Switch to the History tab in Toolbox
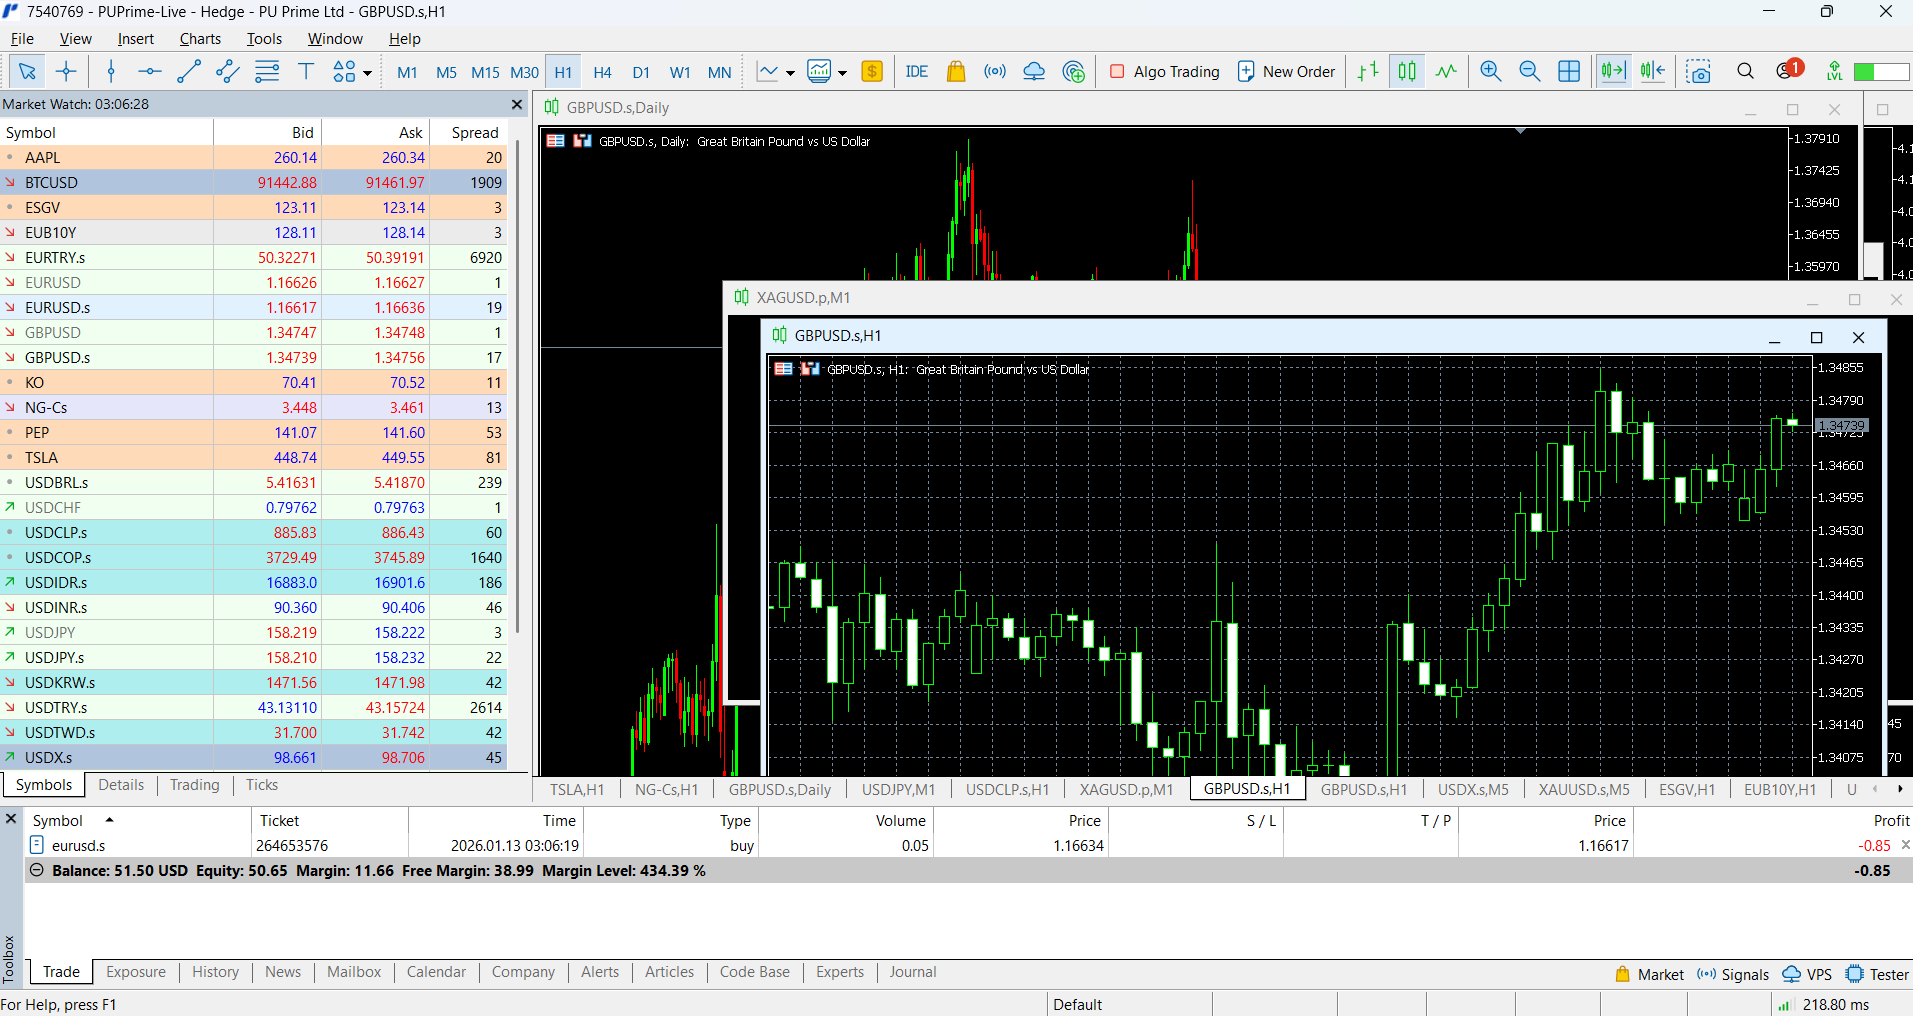Viewport: 1913px width, 1016px height. pyautogui.click(x=215, y=972)
